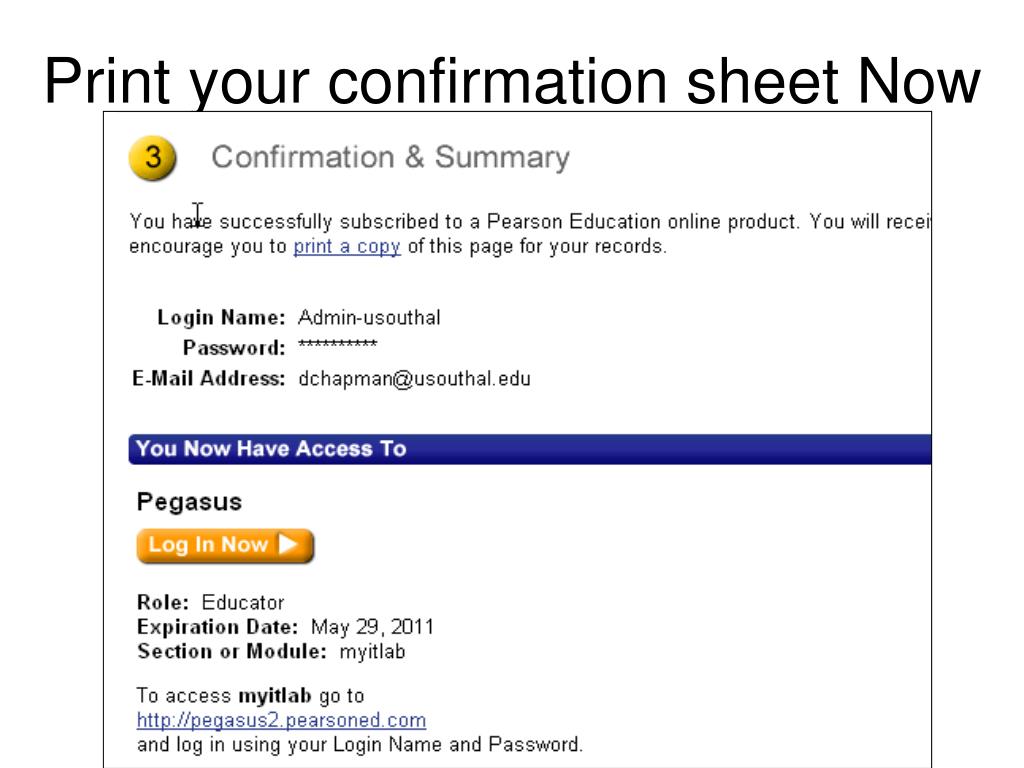
Task: Click the You Now Have Access To banner
Action: 530,449
